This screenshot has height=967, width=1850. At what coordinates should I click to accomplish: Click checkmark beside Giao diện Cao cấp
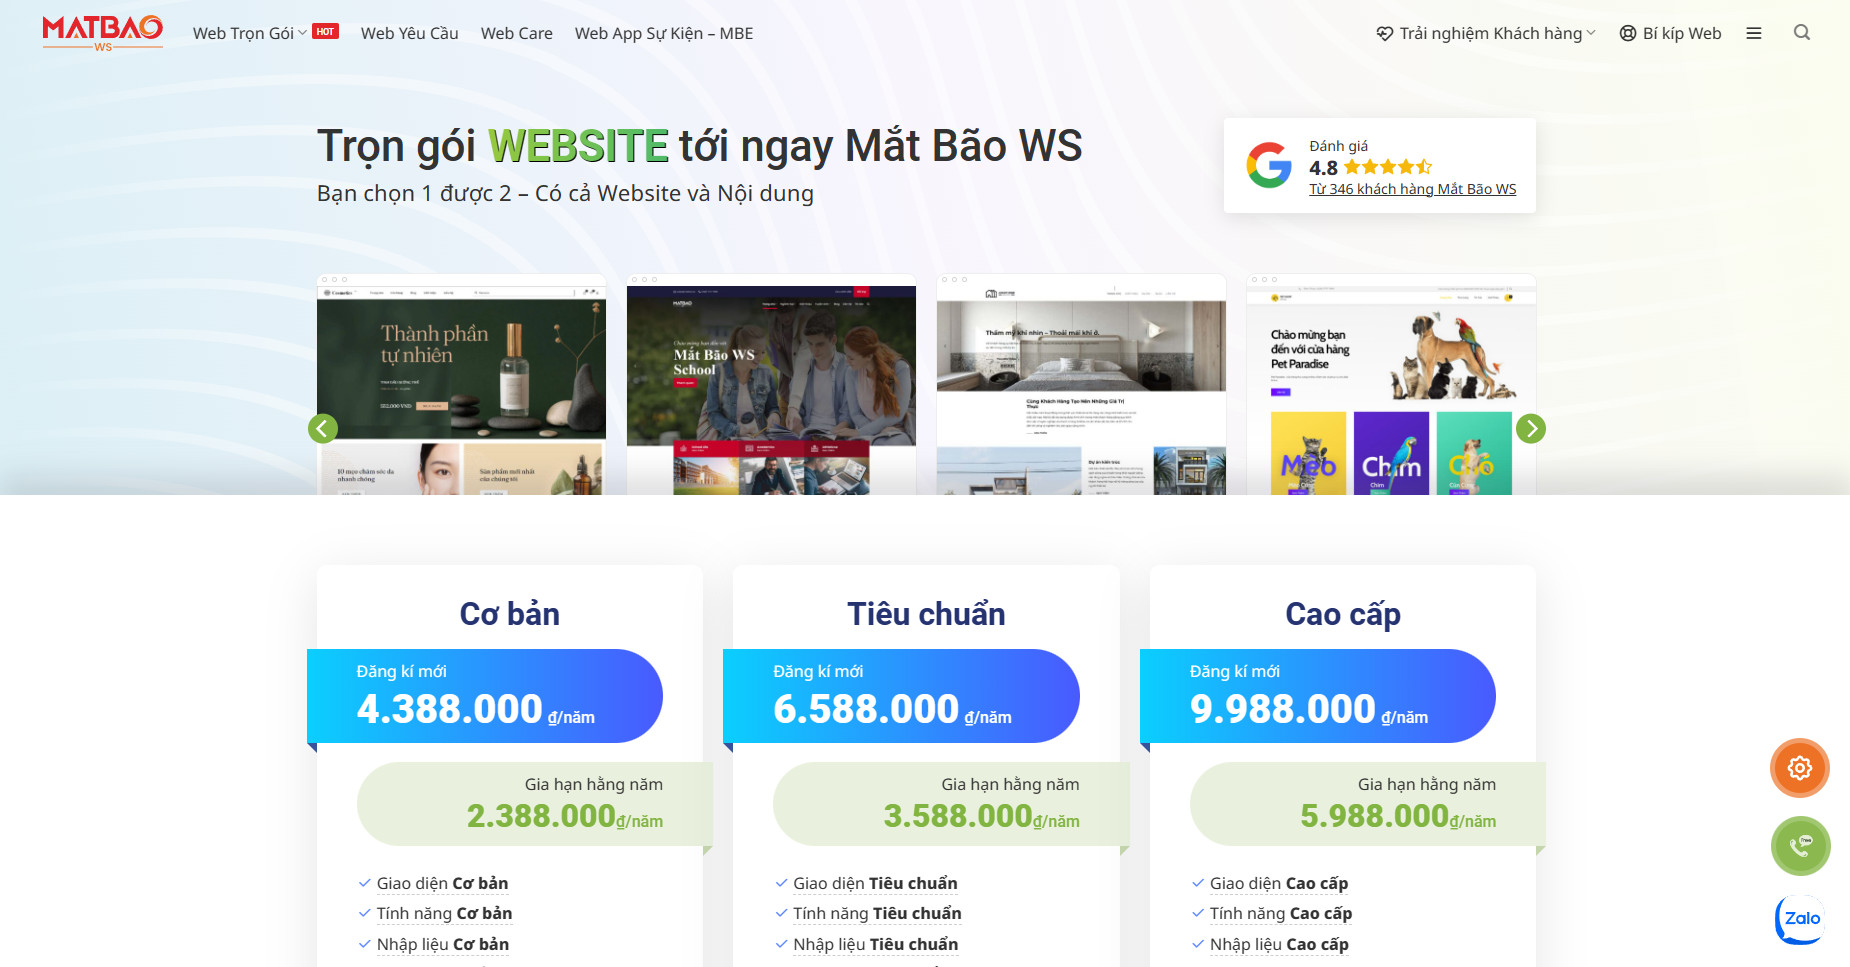point(1198,883)
